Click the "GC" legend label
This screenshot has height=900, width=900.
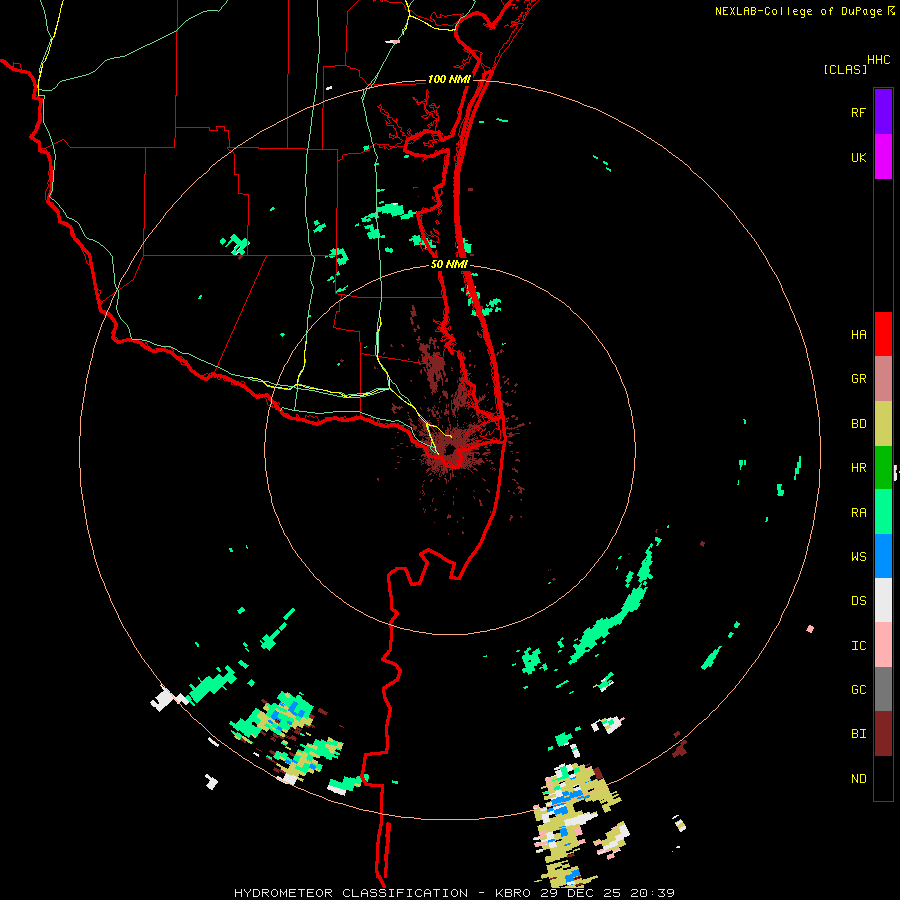coord(858,690)
